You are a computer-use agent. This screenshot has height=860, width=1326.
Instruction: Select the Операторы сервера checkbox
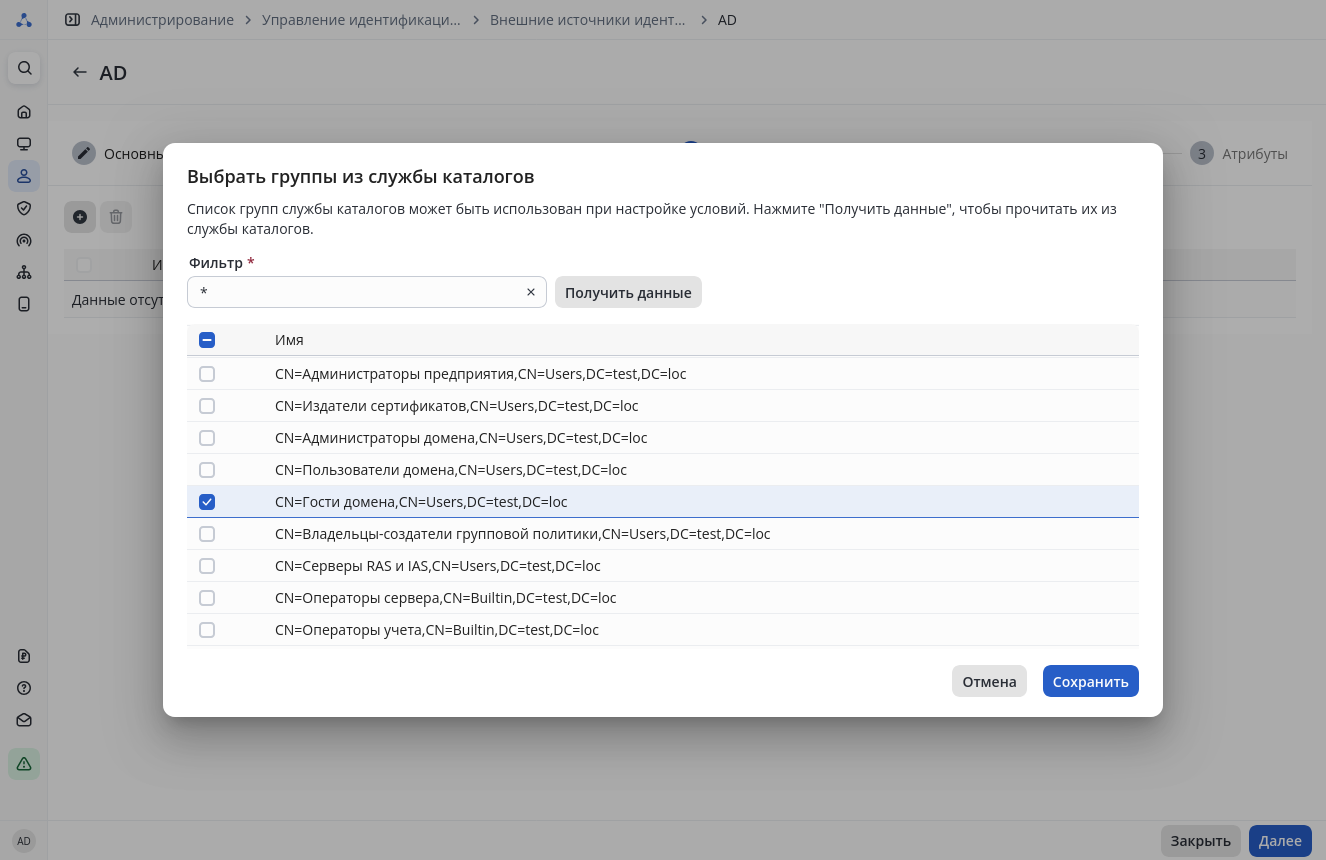coord(207,598)
